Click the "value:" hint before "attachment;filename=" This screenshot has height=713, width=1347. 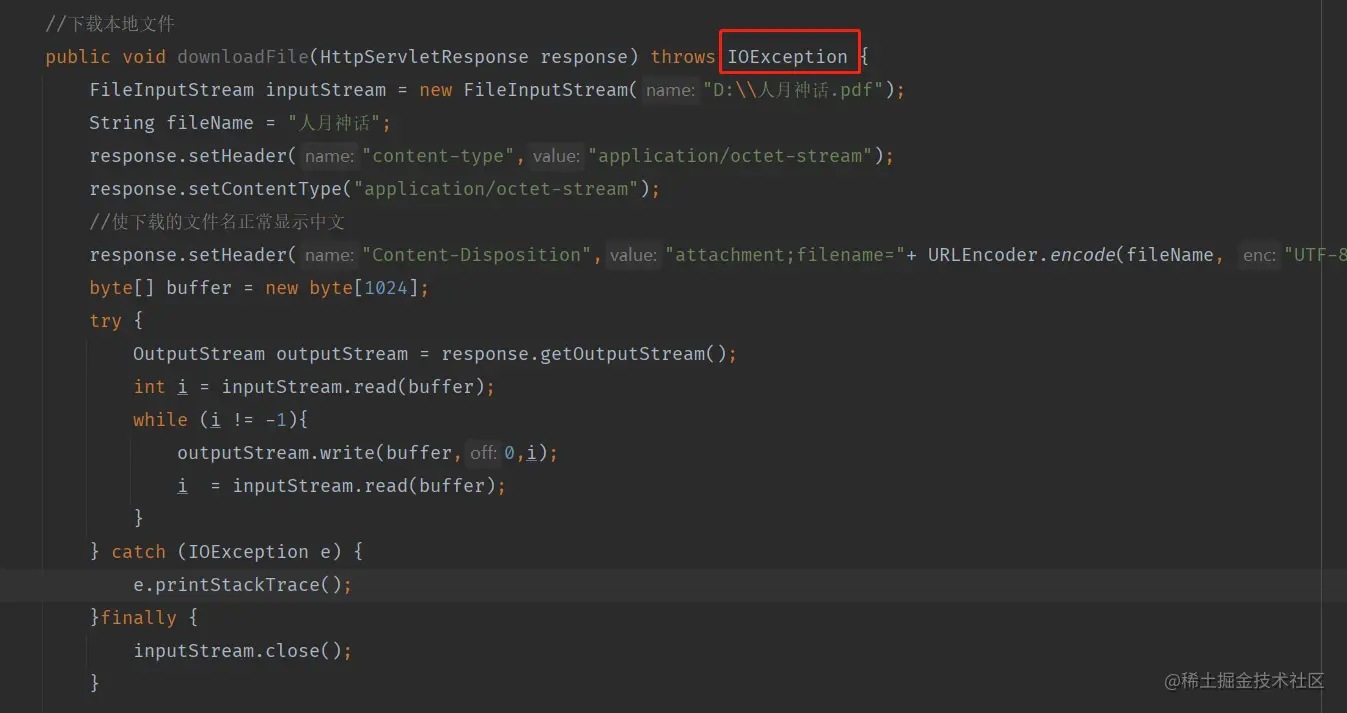633,256
